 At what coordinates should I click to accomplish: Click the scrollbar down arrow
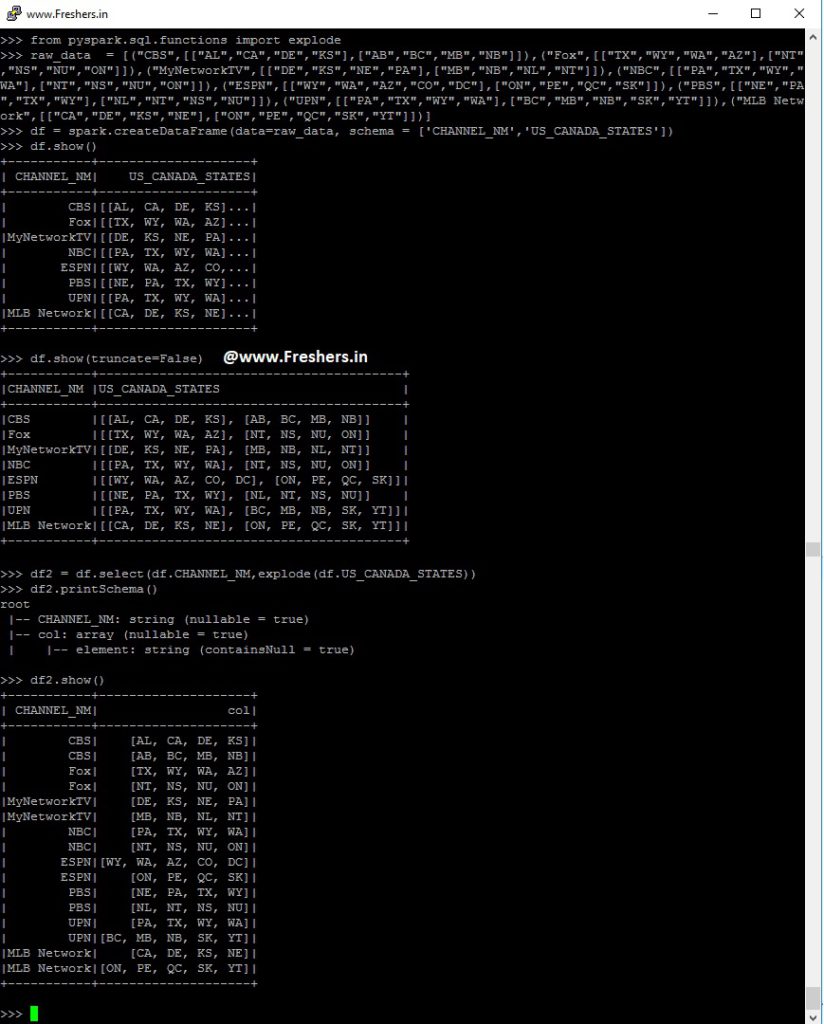tap(815, 1015)
